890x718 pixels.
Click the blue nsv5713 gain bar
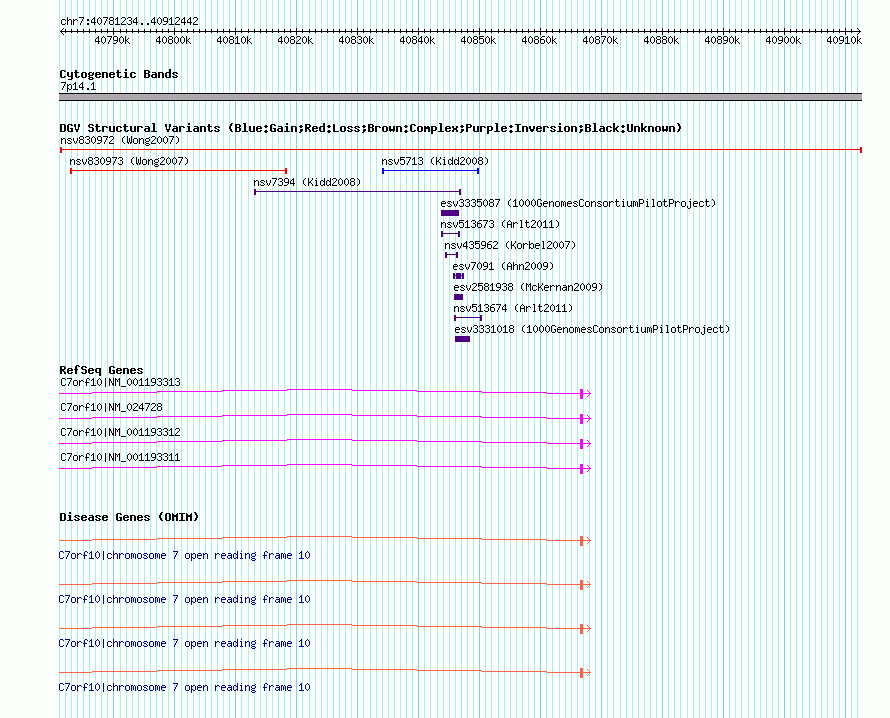pos(431,171)
